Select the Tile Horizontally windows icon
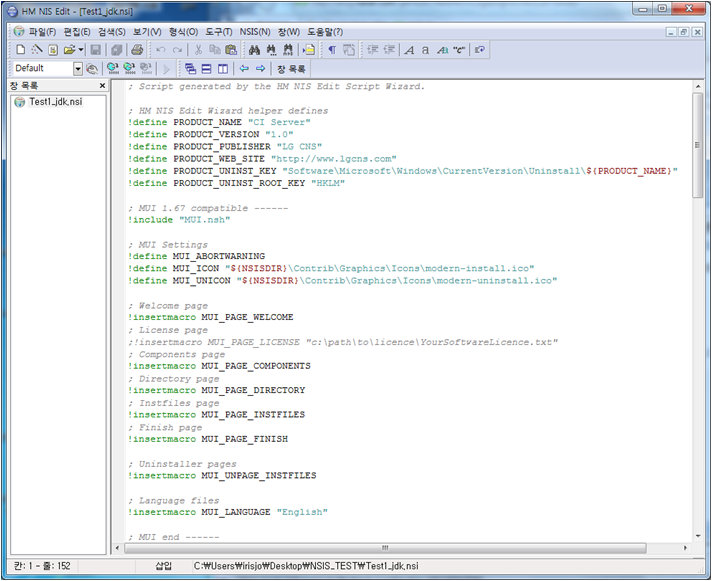The height and width of the screenshot is (581, 712). click(x=206, y=68)
